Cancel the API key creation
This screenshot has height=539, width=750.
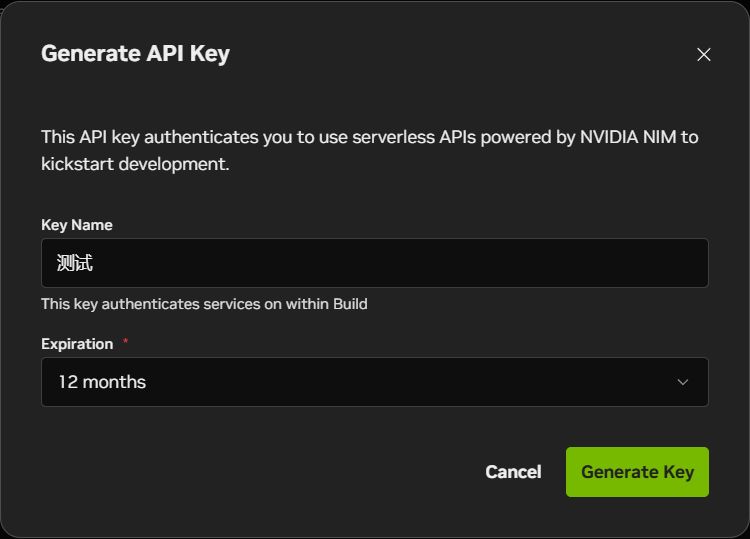[513, 472]
